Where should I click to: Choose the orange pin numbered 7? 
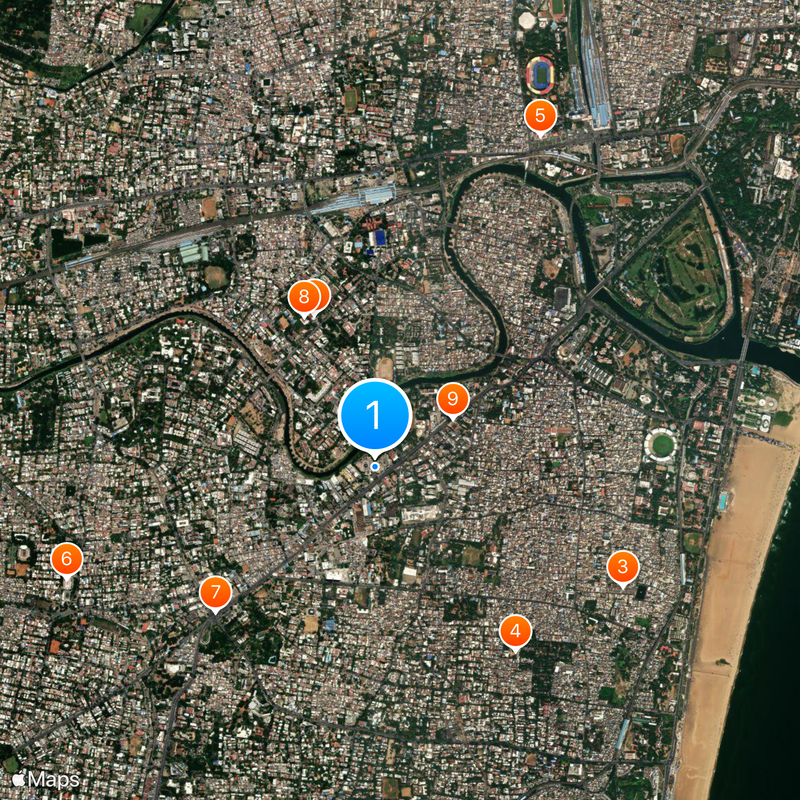pyautogui.click(x=215, y=592)
